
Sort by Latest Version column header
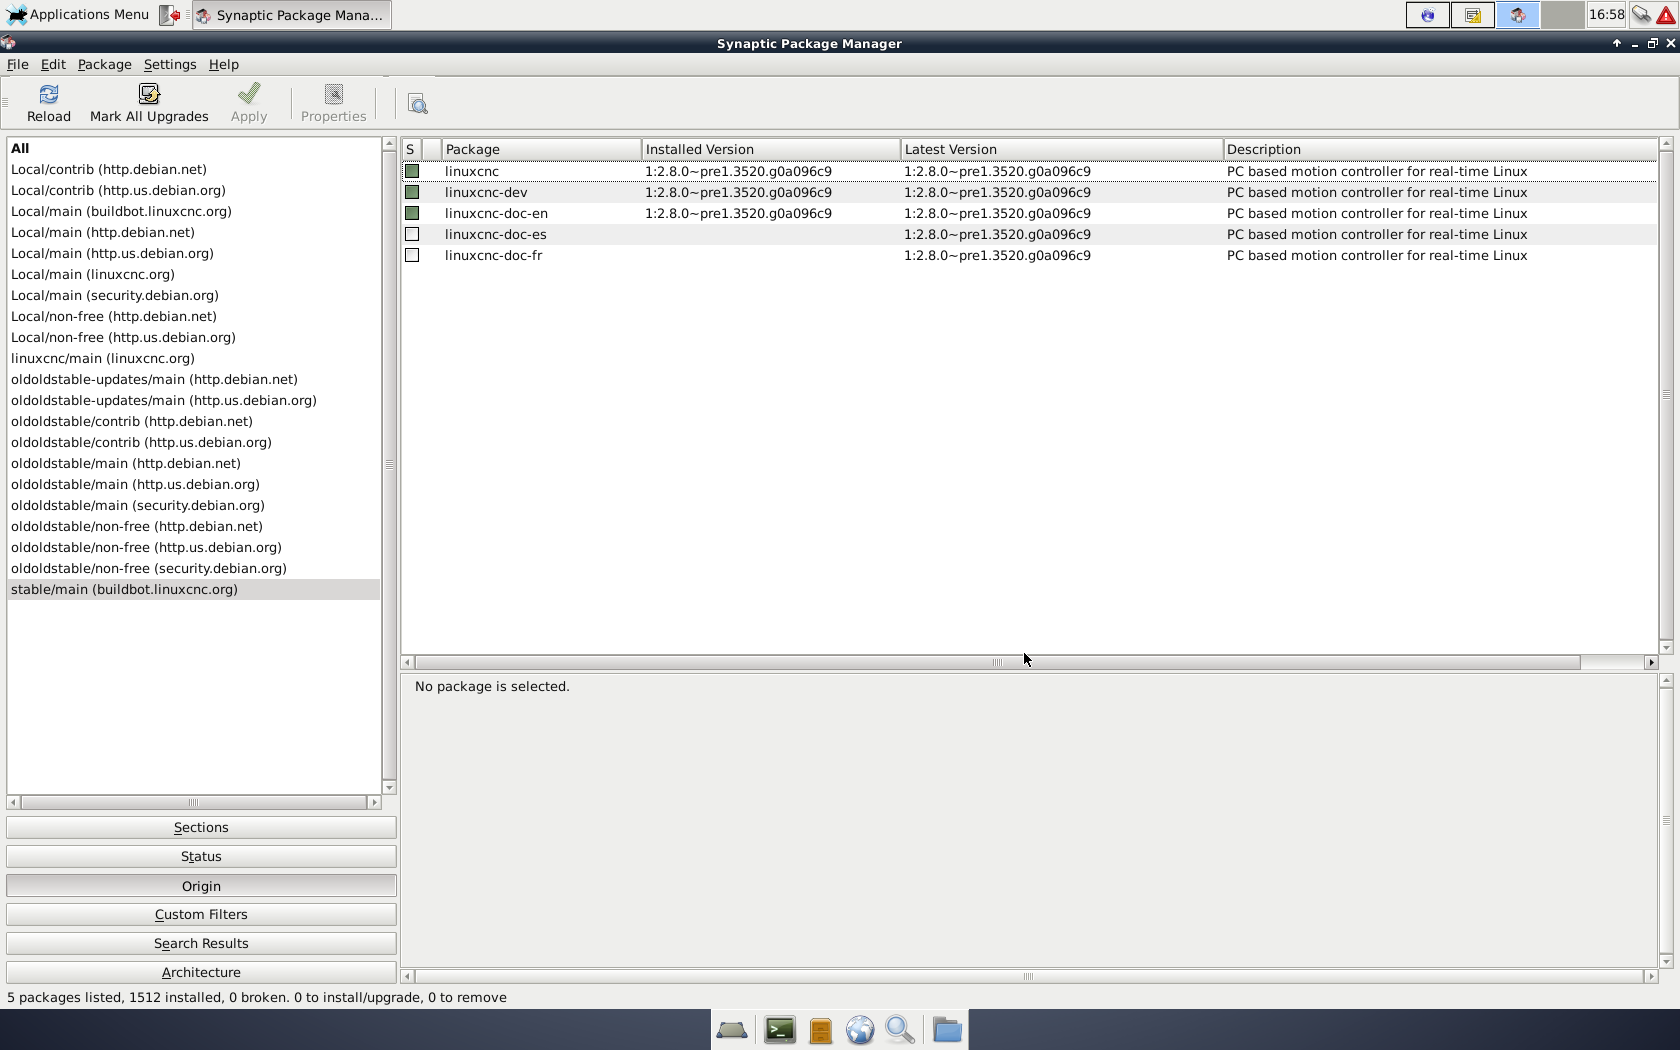(x=1061, y=149)
